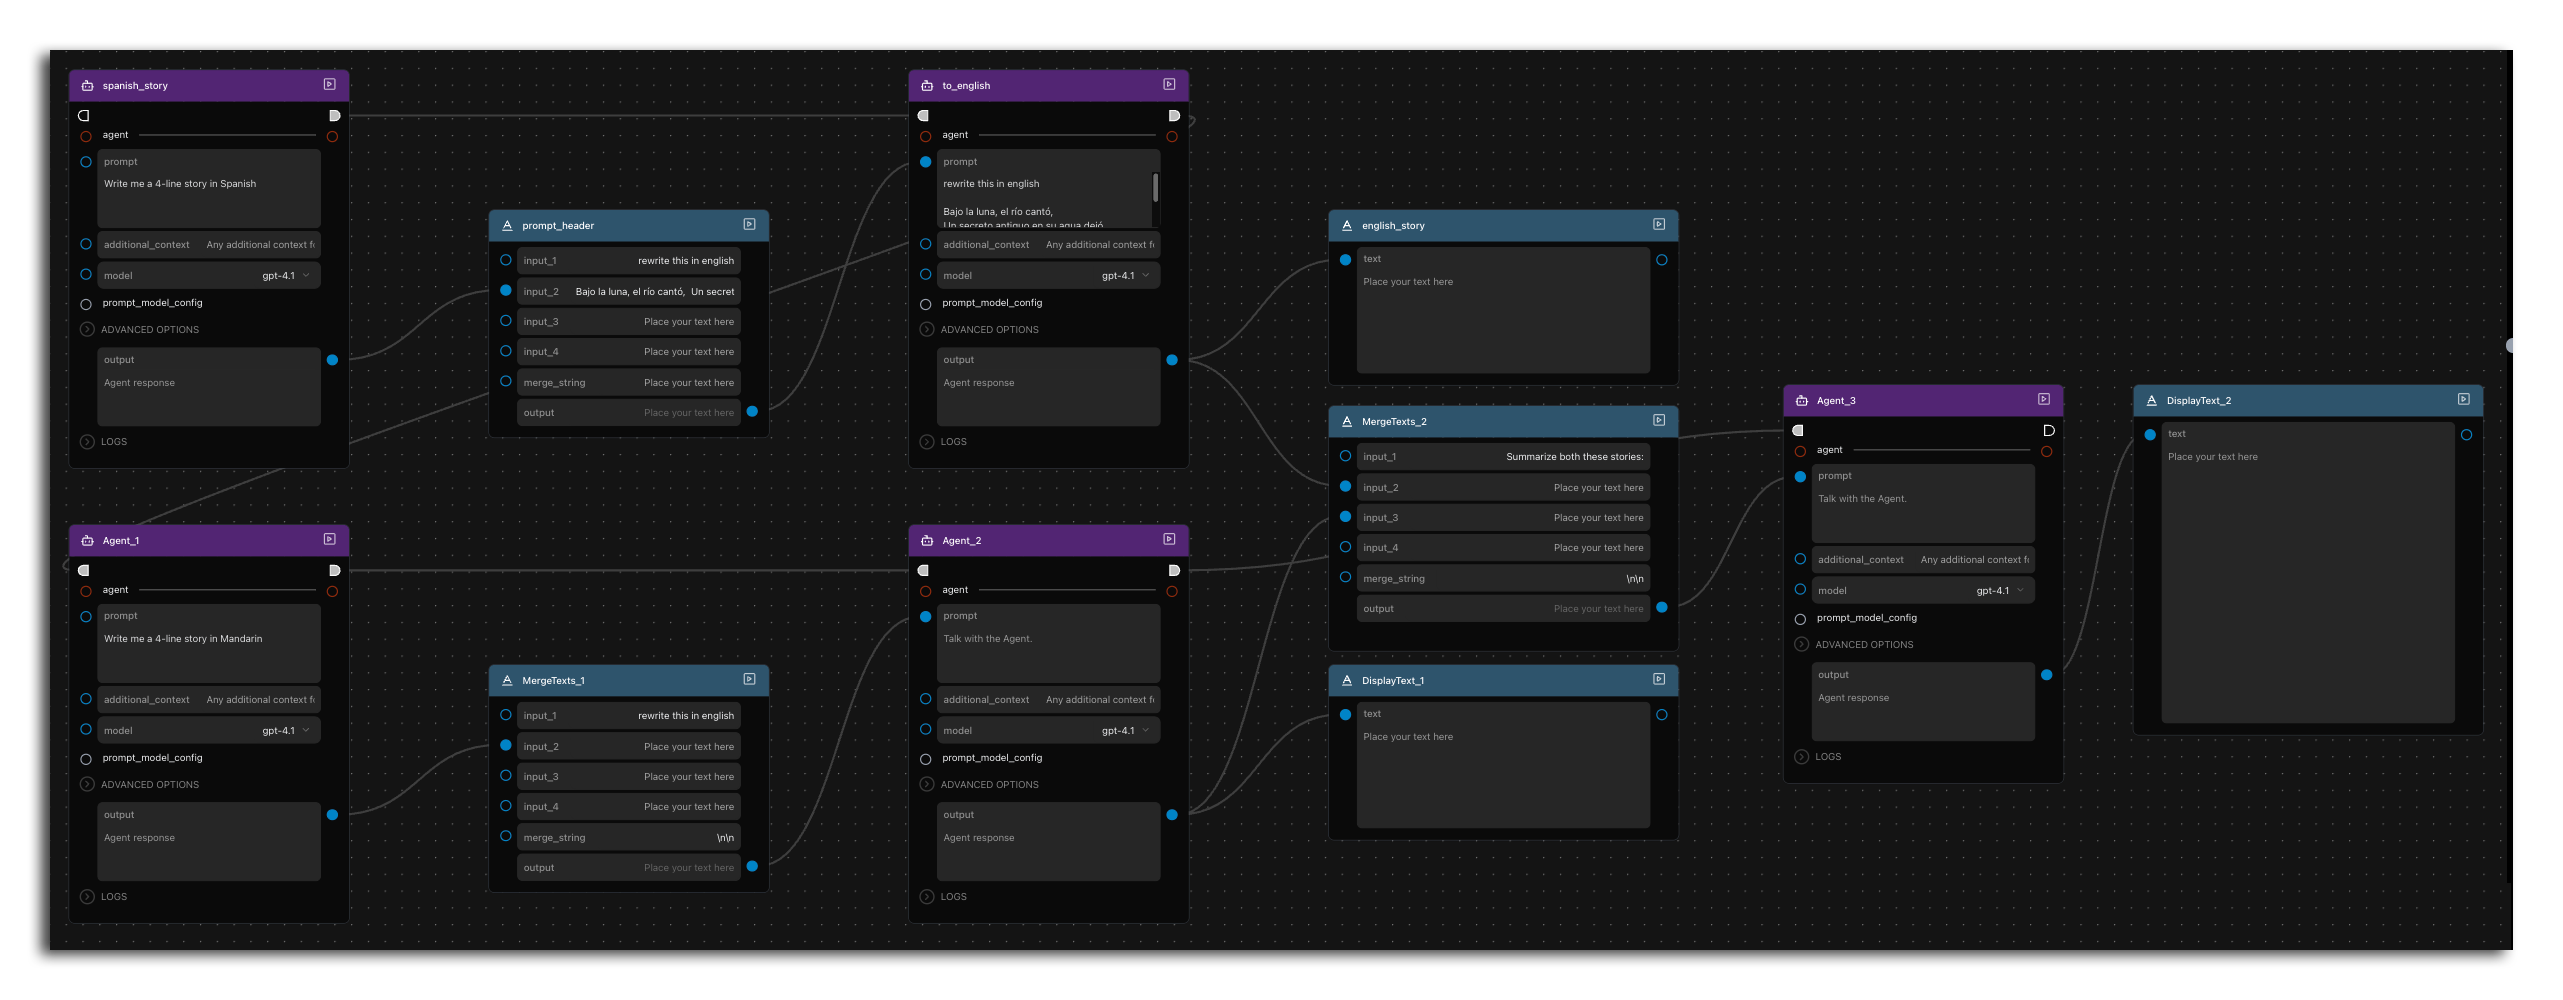
Task: Click merge_string port on MergeTexts_1
Action: (505, 836)
